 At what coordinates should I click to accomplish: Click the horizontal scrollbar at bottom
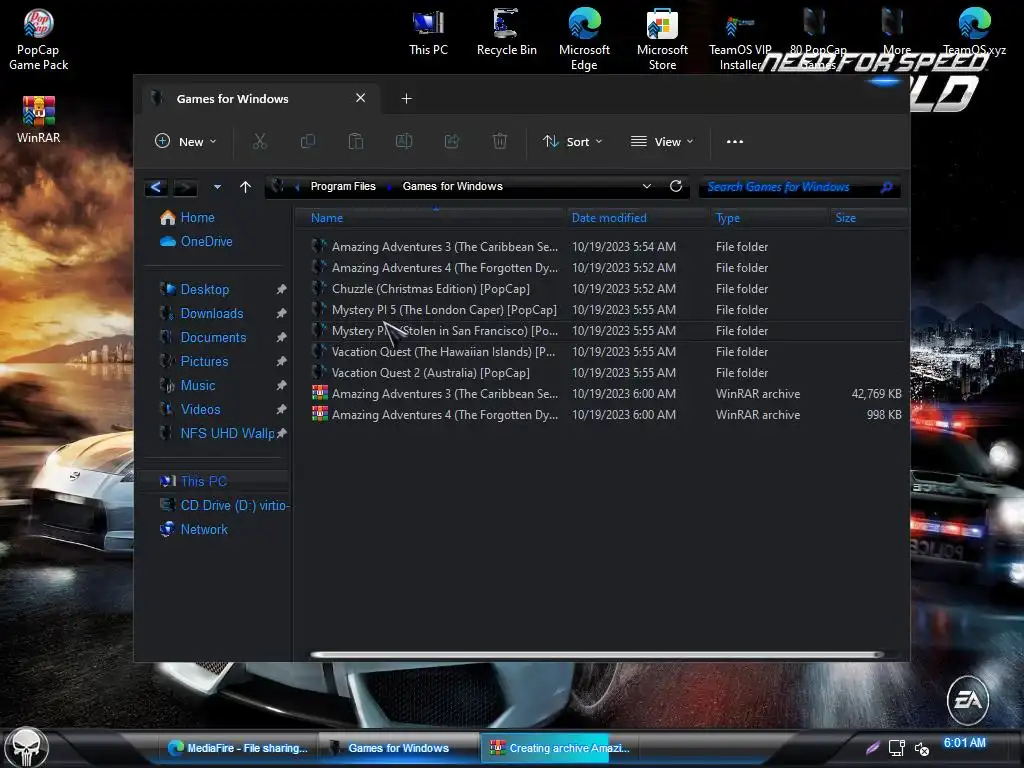(x=597, y=654)
